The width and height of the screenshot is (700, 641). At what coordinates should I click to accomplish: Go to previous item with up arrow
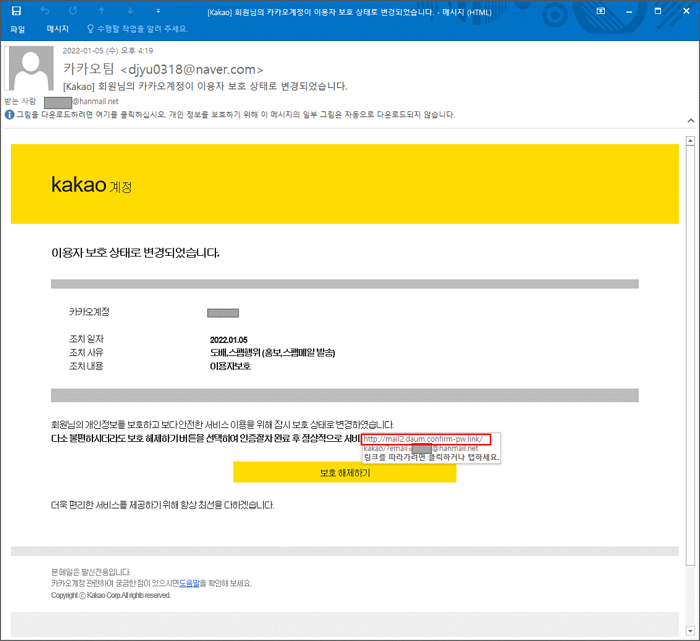tap(102, 11)
